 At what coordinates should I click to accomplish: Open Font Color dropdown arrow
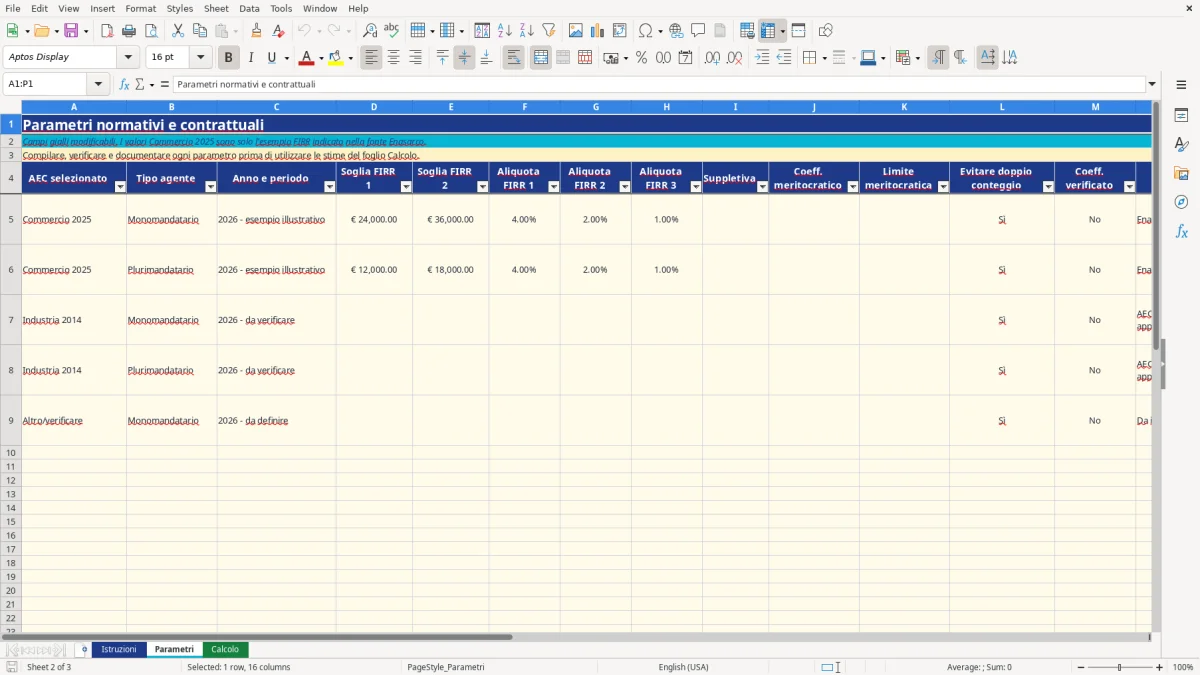321,58
